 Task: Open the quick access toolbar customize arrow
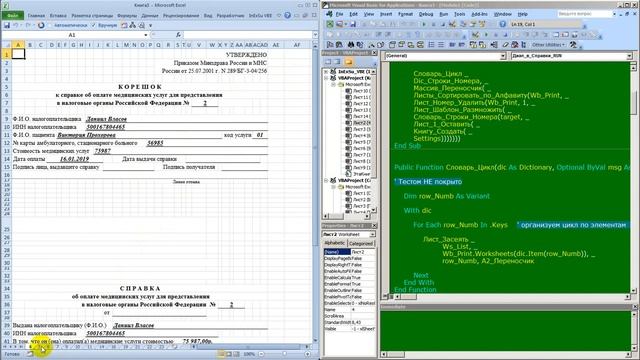tap(151, 25)
